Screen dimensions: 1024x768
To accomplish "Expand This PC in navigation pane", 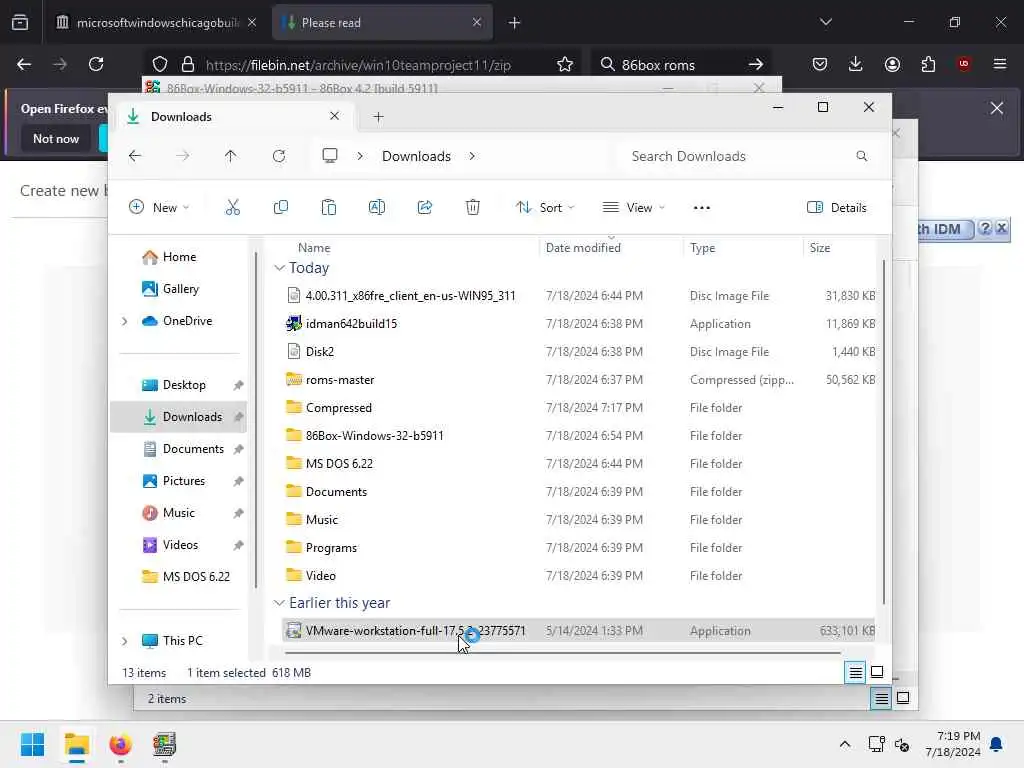I will (125, 641).
